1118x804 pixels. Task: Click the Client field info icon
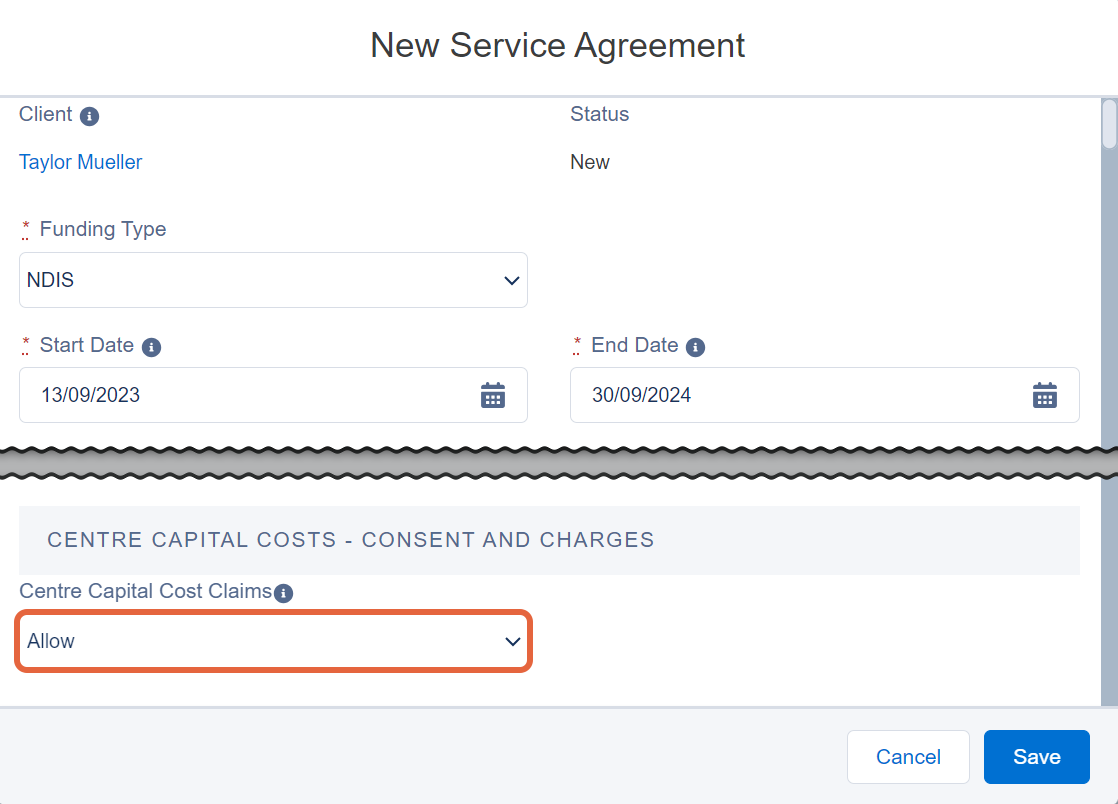click(x=89, y=116)
